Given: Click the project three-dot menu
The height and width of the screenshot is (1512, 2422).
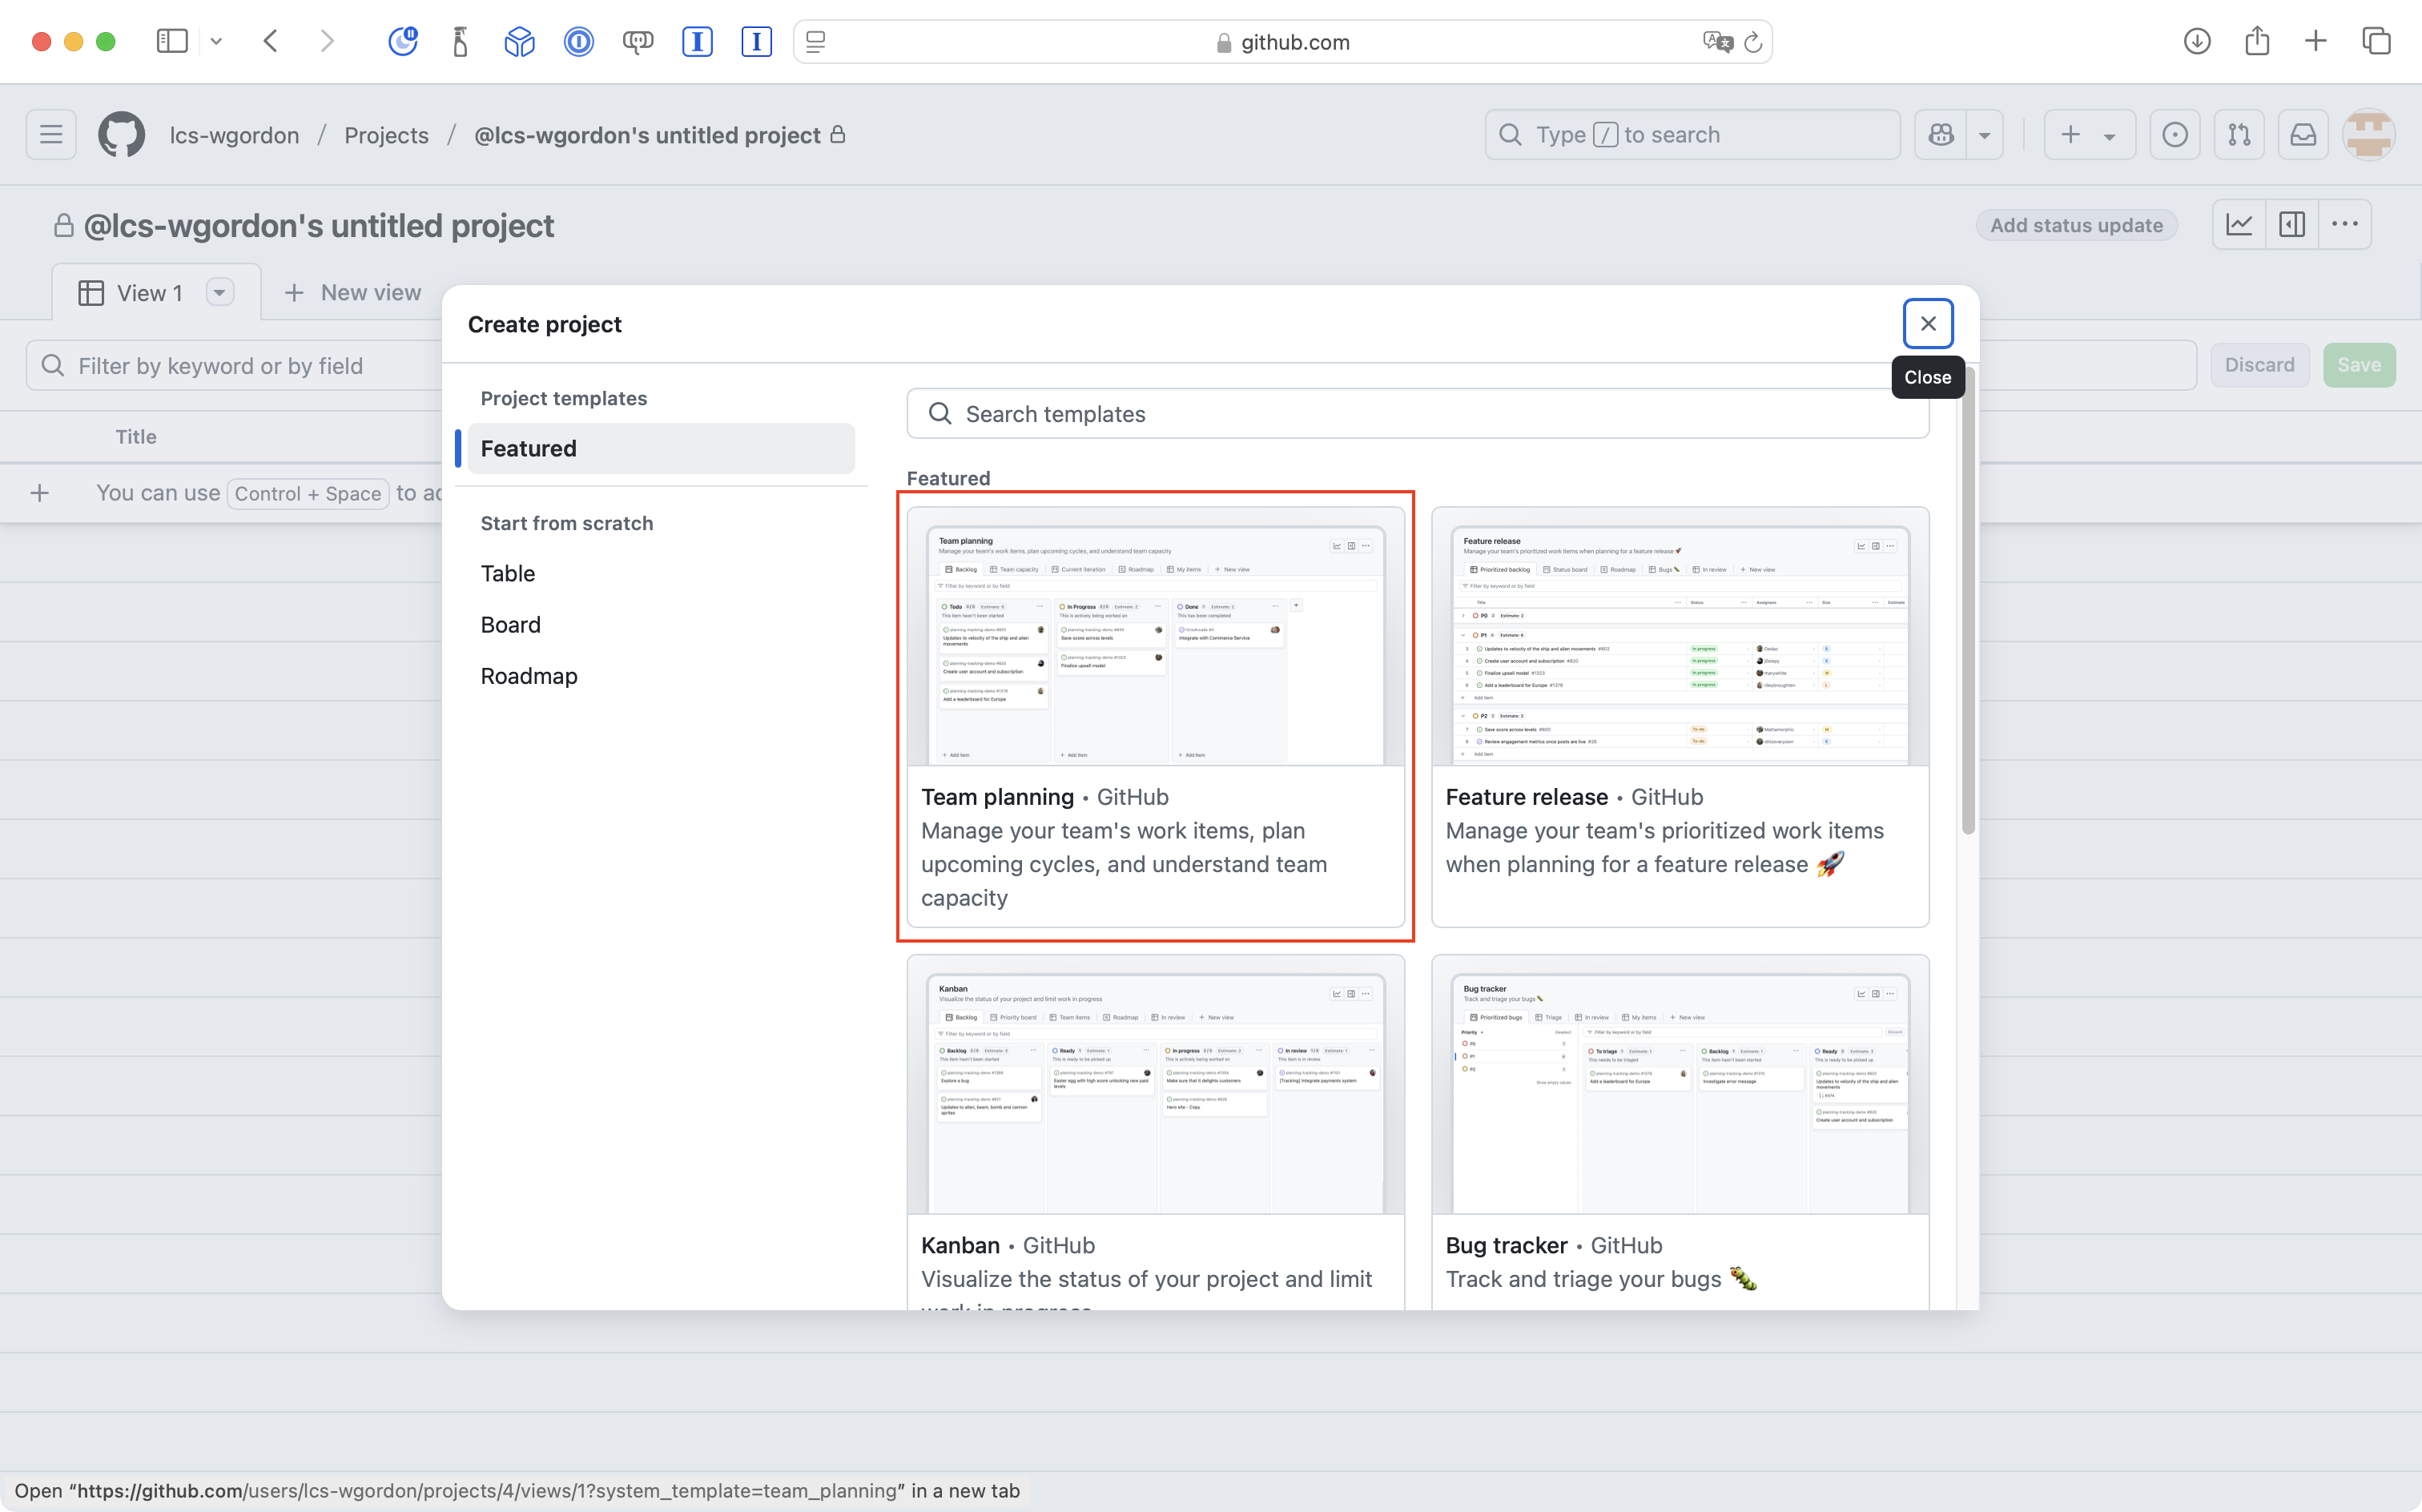Looking at the screenshot, I should coord(2344,225).
